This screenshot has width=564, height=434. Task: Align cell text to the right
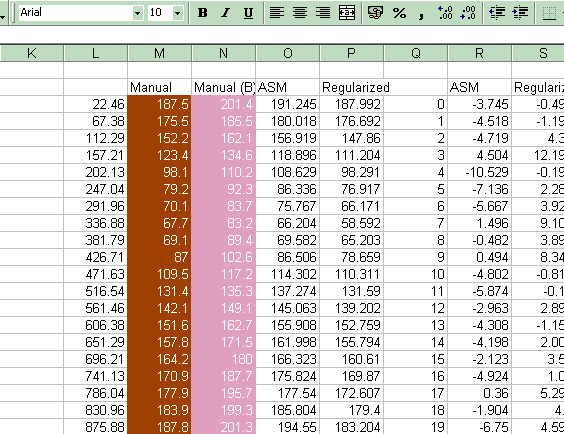[x=323, y=13]
